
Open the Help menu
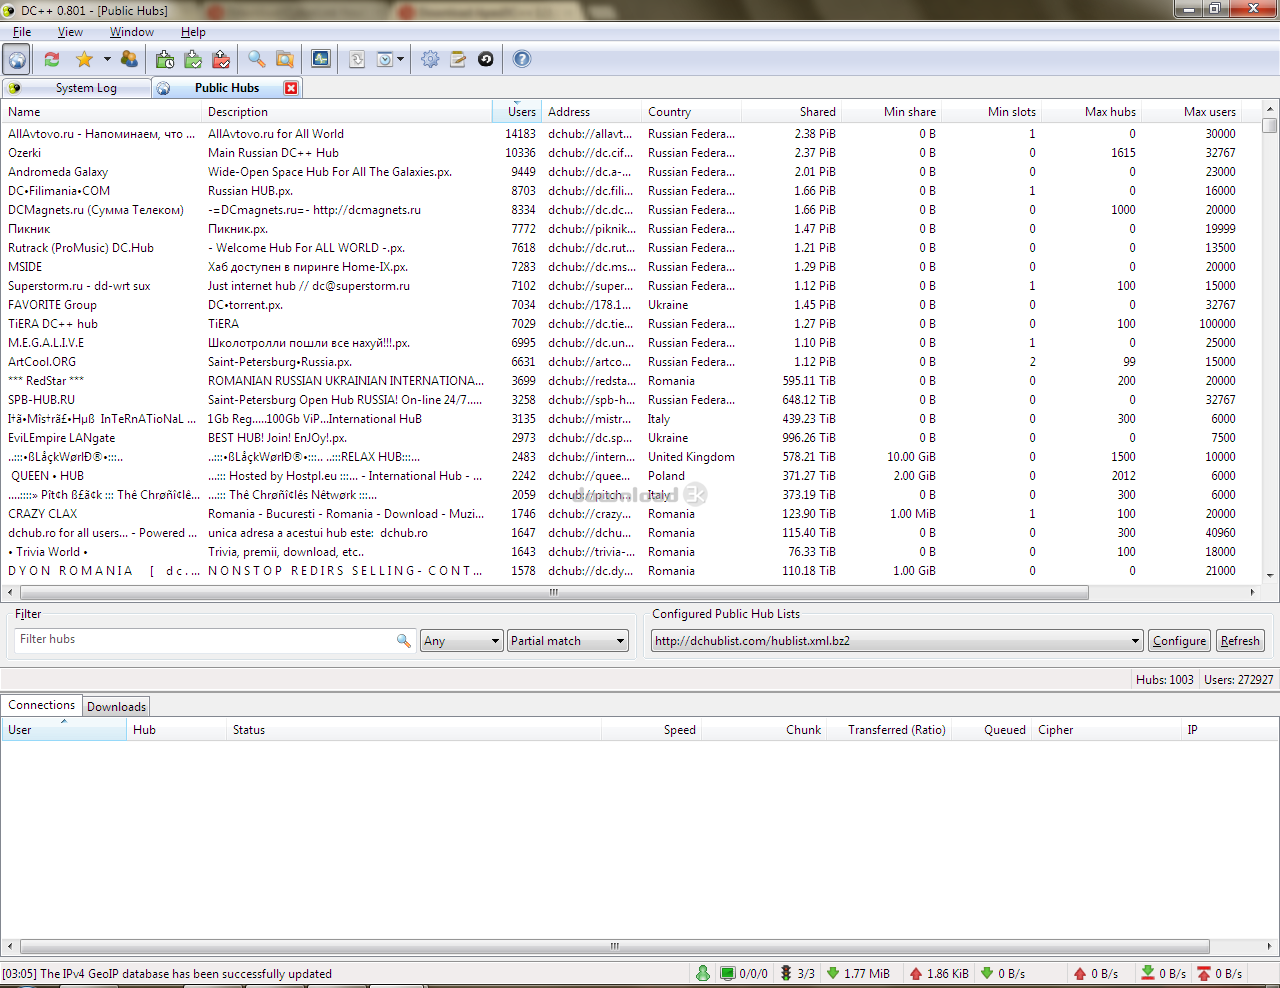click(x=193, y=32)
